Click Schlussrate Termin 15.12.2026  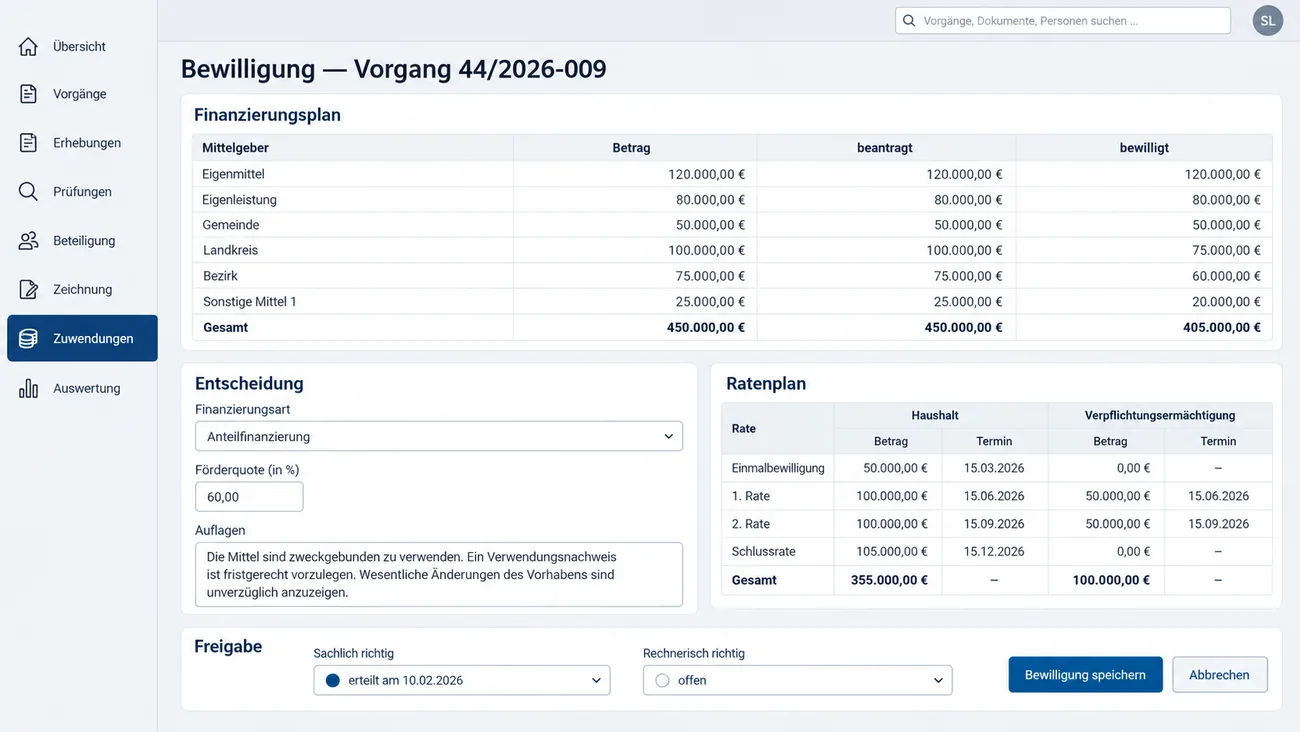994,551
